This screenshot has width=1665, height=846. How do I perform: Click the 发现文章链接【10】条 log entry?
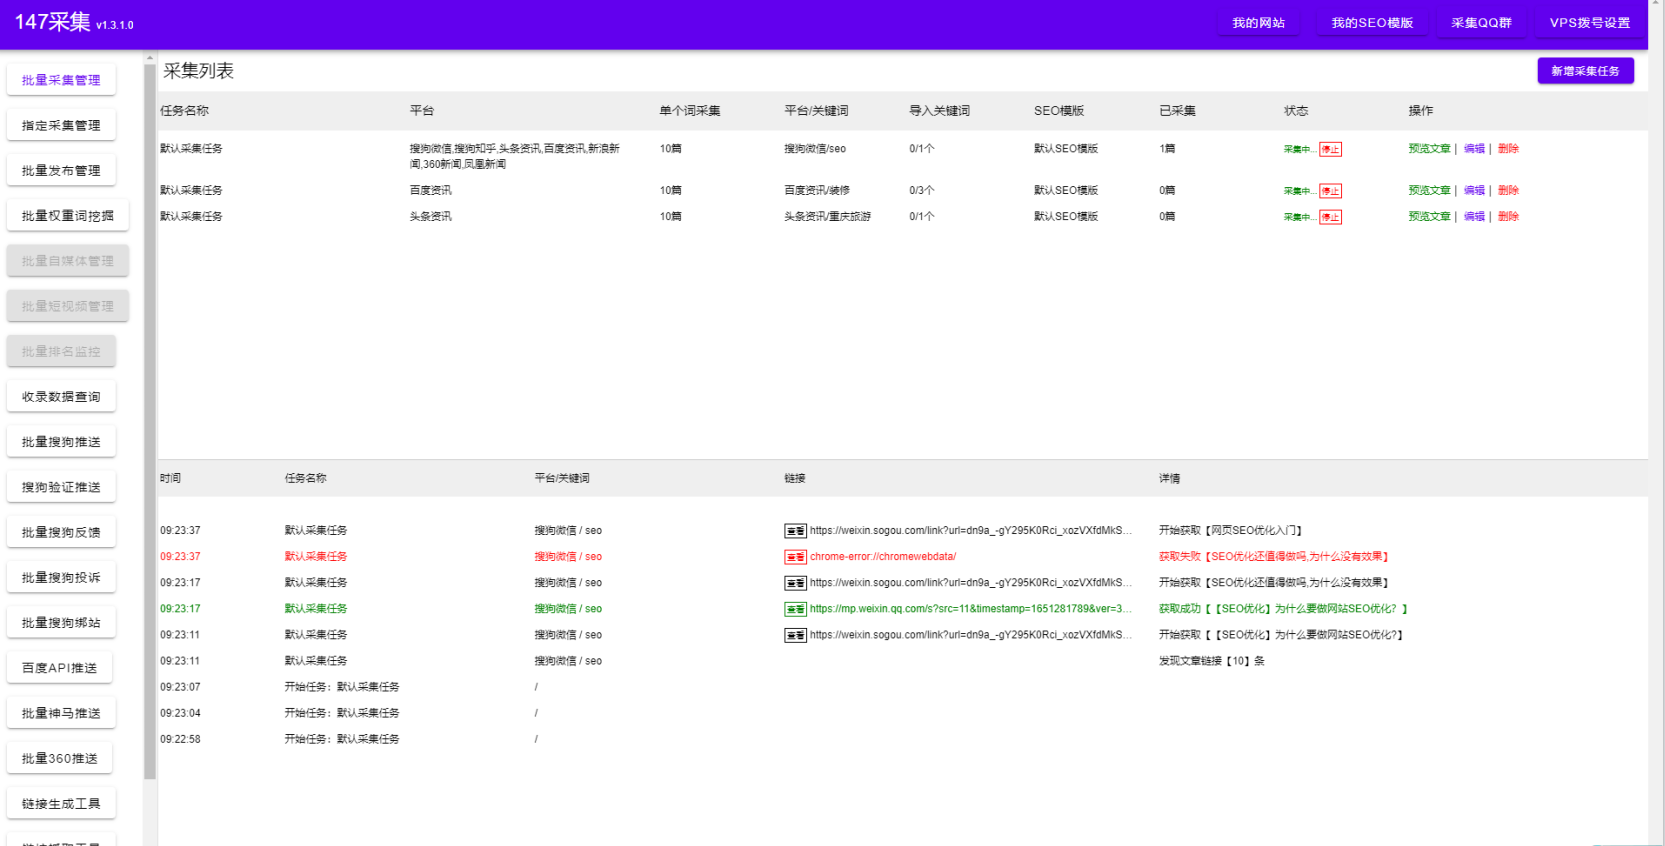click(1212, 661)
